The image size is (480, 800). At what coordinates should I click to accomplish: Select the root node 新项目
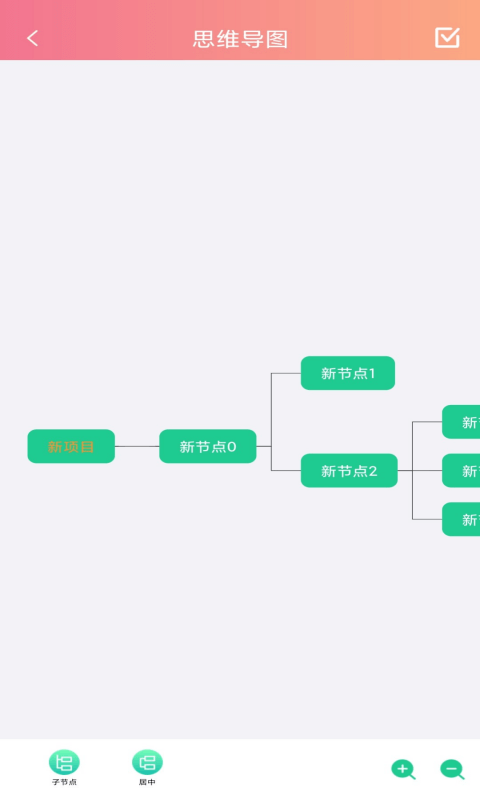click(x=71, y=446)
